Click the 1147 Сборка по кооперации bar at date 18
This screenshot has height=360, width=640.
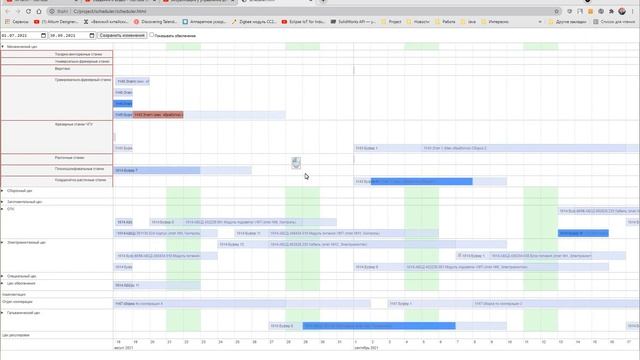(x=200, y=304)
